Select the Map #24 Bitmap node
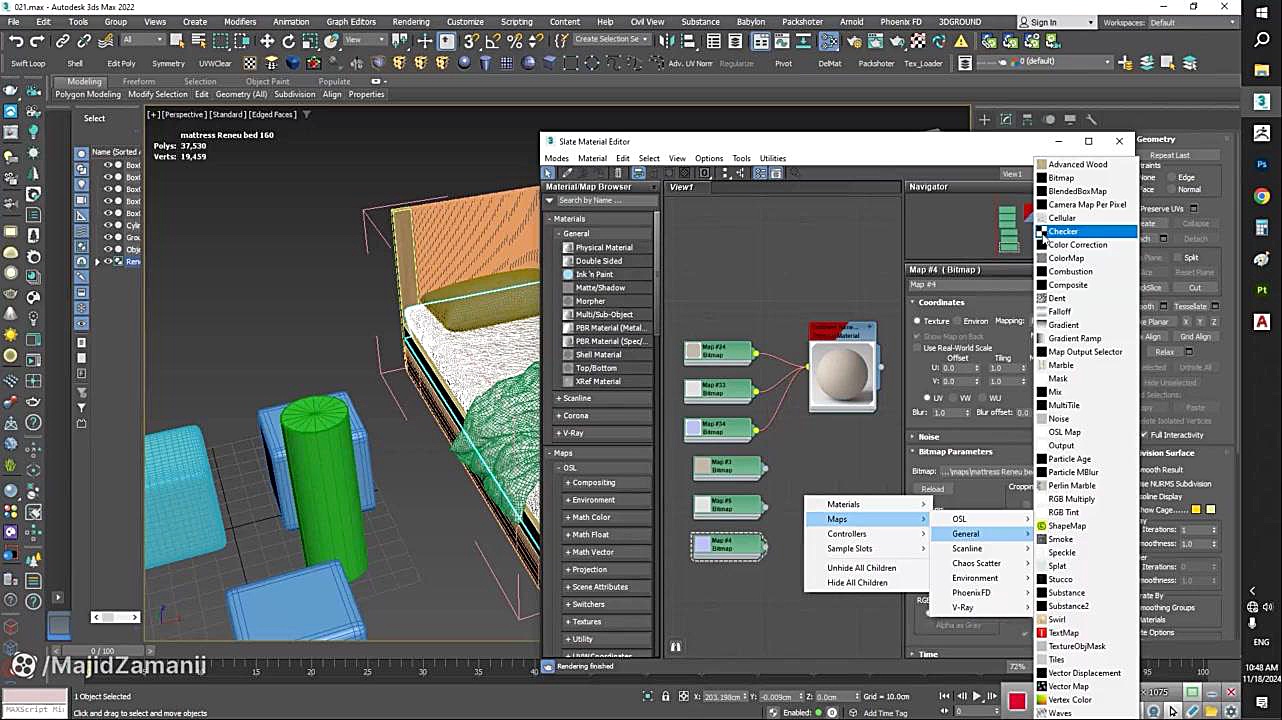Screen dimensions: 1282x720 pos(718,352)
